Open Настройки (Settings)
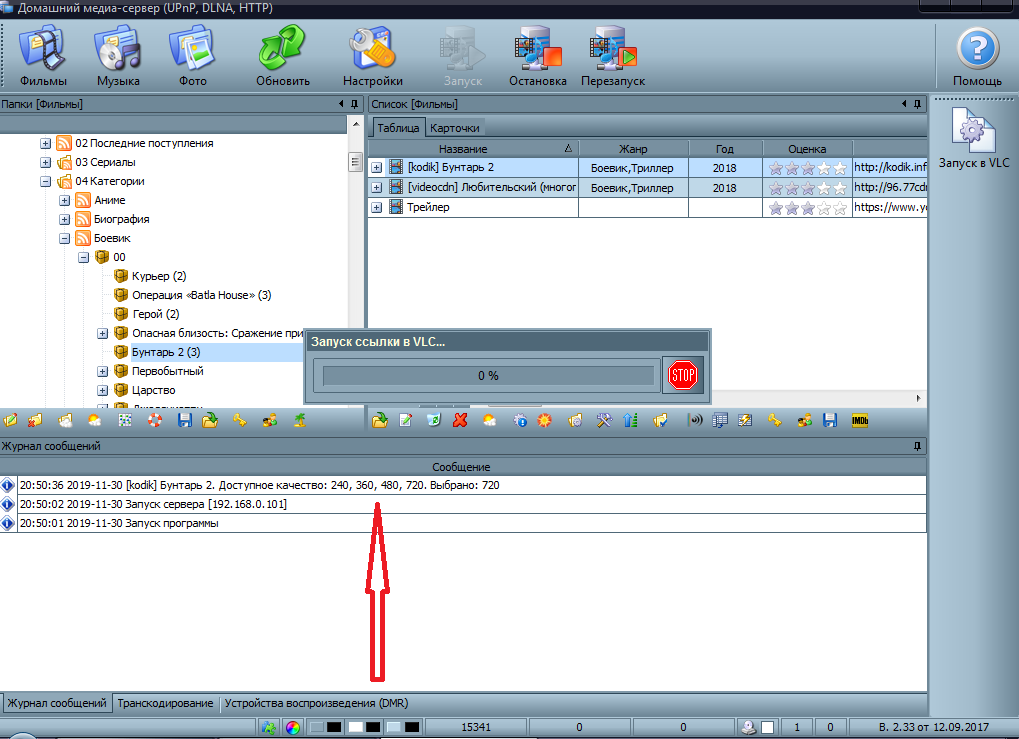The width and height of the screenshot is (1019, 739). pyautogui.click(x=372, y=57)
